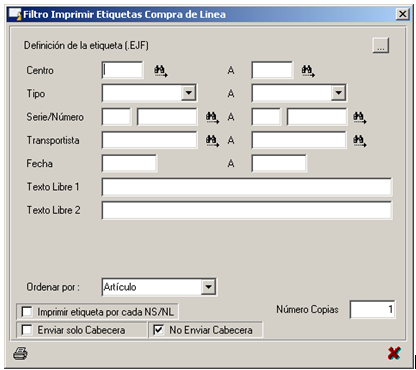
Task: Open the start Tipo dropdown
Action: [189, 93]
